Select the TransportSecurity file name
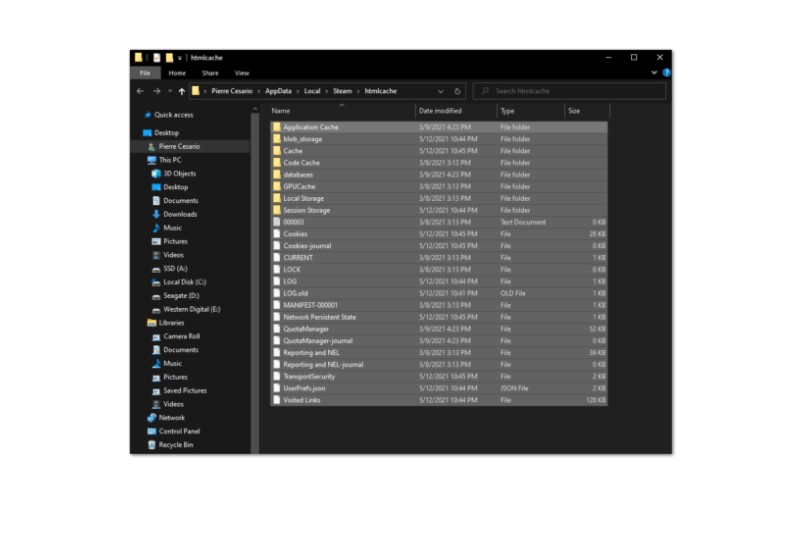The width and height of the screenshot is (790, 542). tap(309, 377)
